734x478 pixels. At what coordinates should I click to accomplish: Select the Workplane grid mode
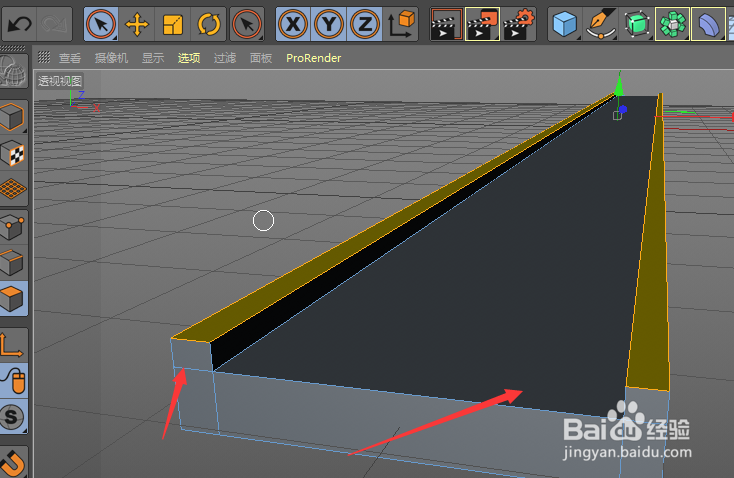pos(14,189)
